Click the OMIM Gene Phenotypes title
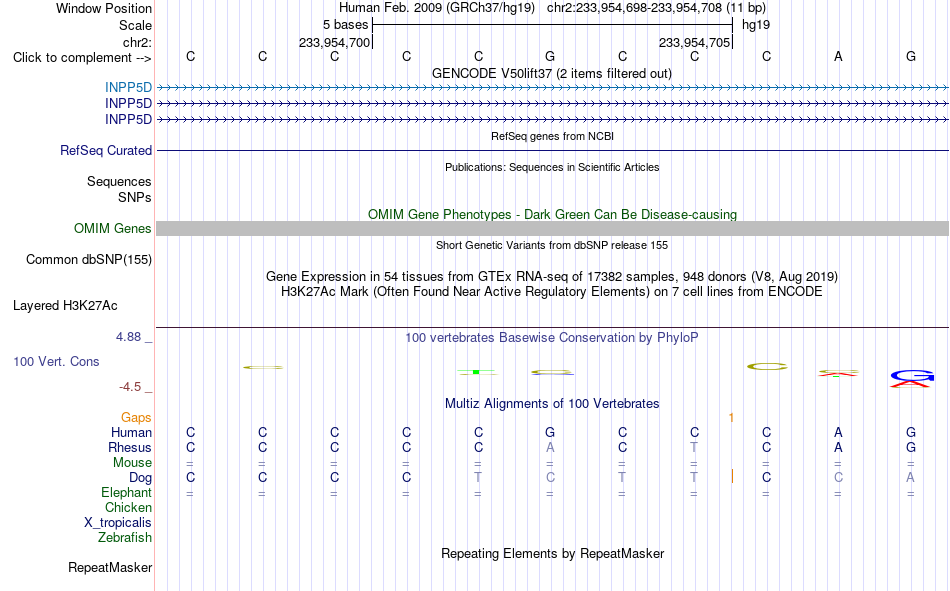Screen dimensions: 950x591 click(x=552, y=215)
